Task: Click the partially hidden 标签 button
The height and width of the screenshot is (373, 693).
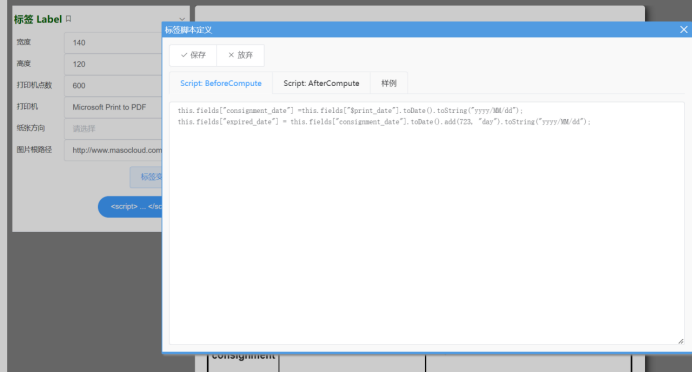Action: coord(146,177)
